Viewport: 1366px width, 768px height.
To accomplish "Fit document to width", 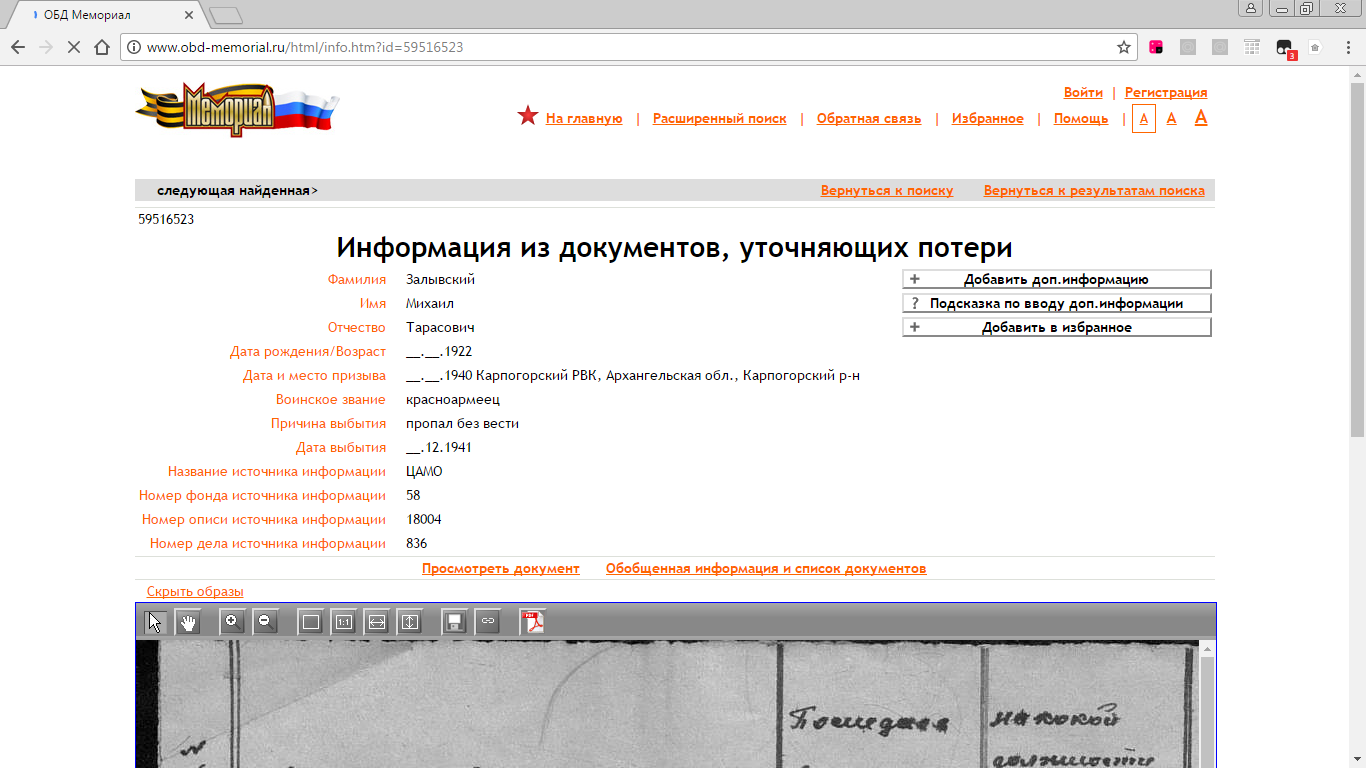I will [x=377, y=622].
